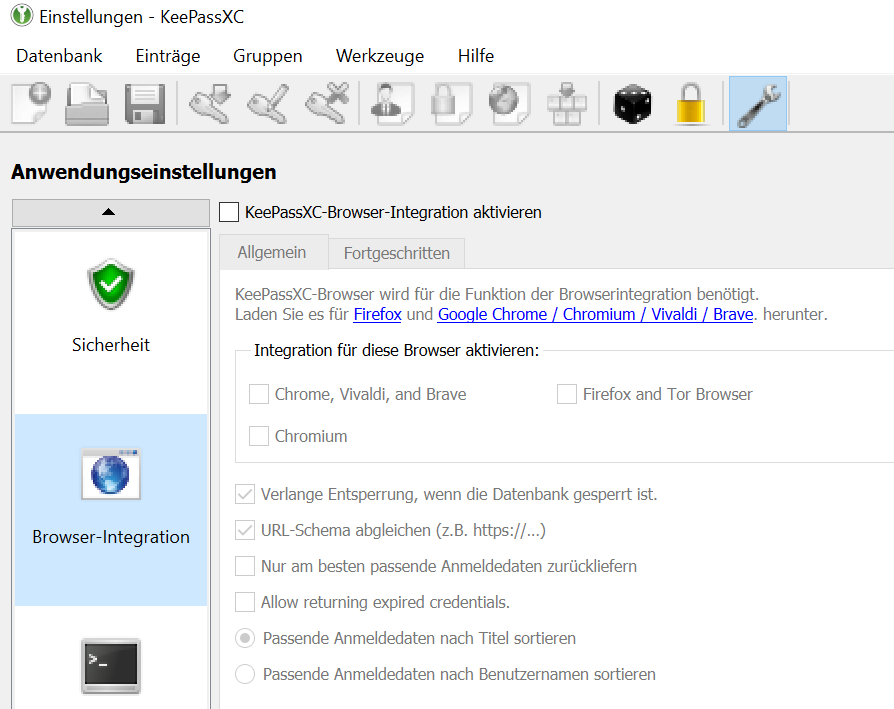Open the Werkzeuge menu
The height and width of the screenshot is (709, 894).
click(x=380, y=56)
